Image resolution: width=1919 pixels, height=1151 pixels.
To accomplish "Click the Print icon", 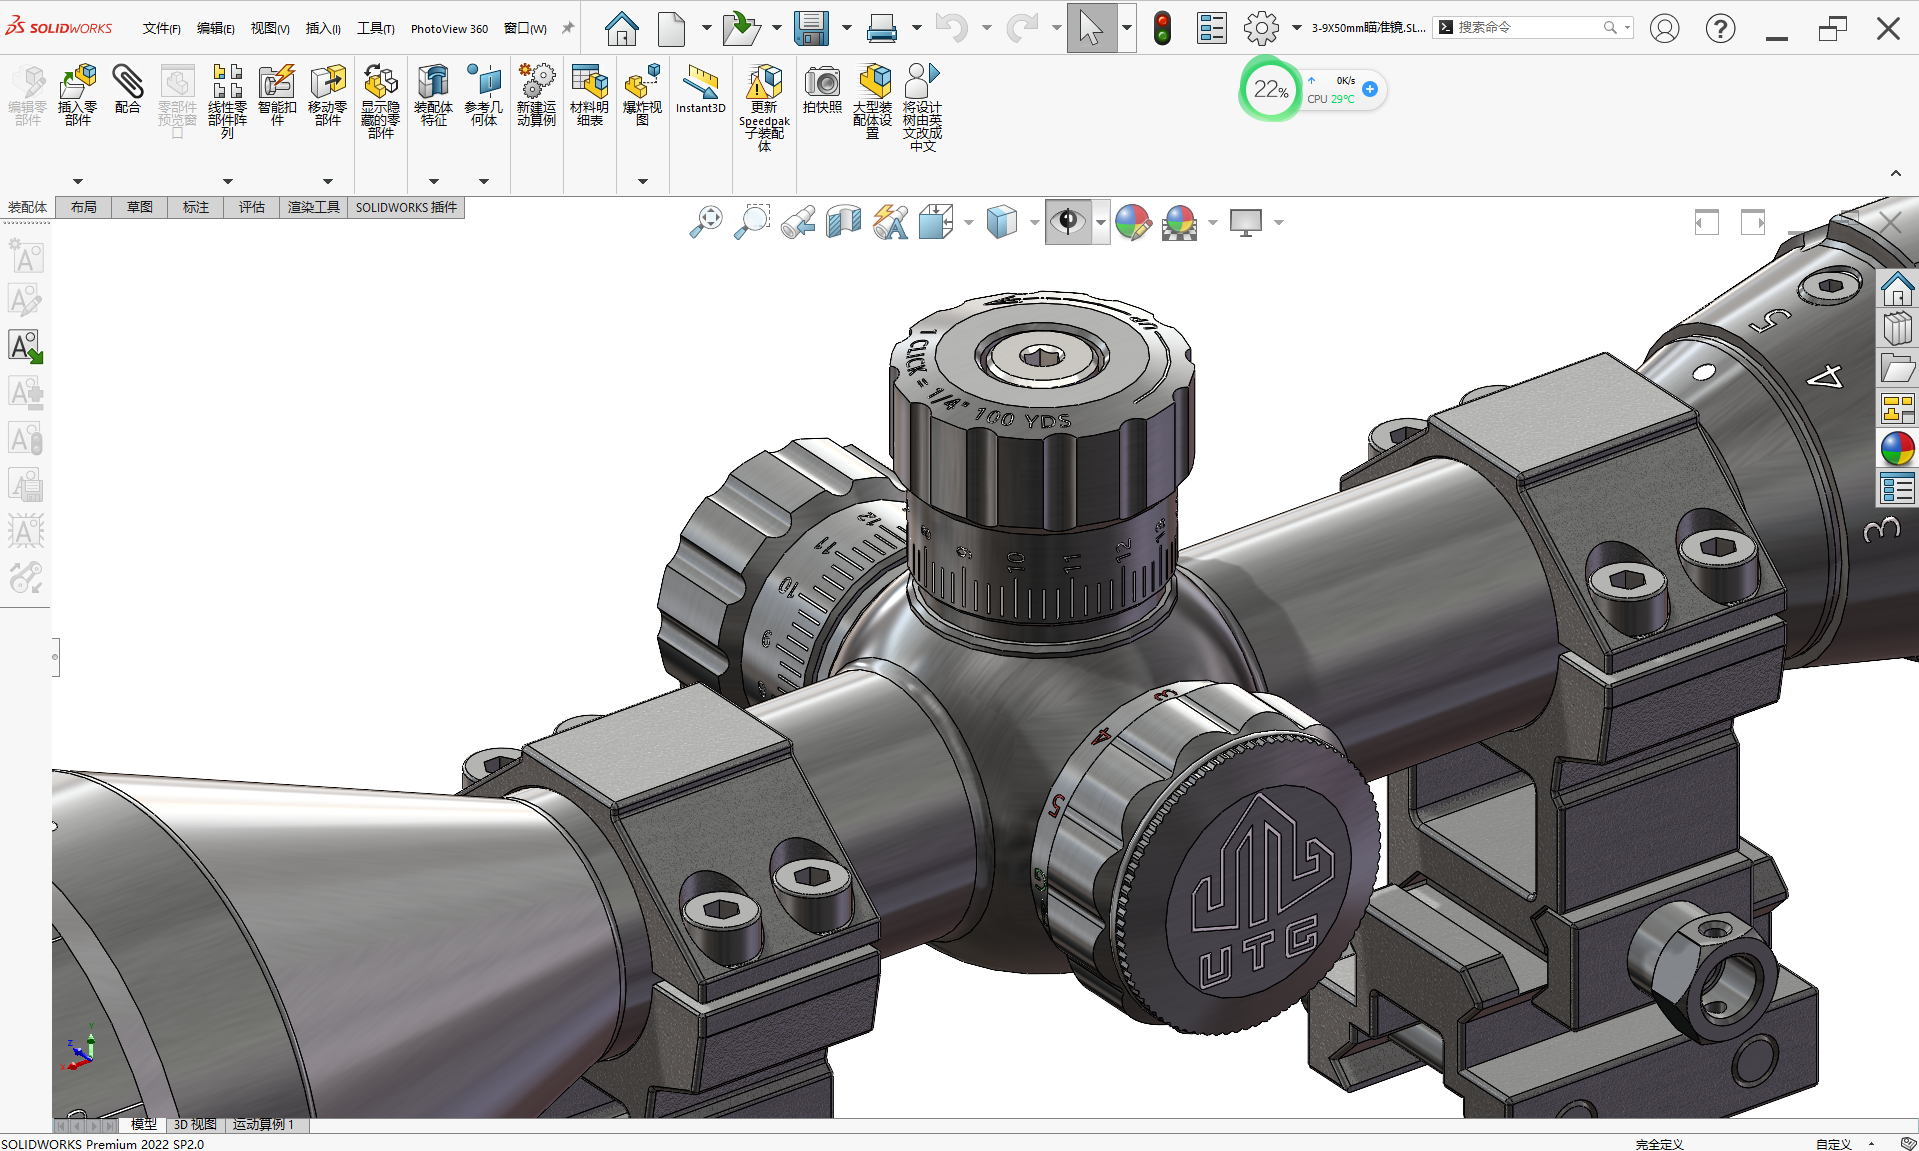I will [881, 28].
